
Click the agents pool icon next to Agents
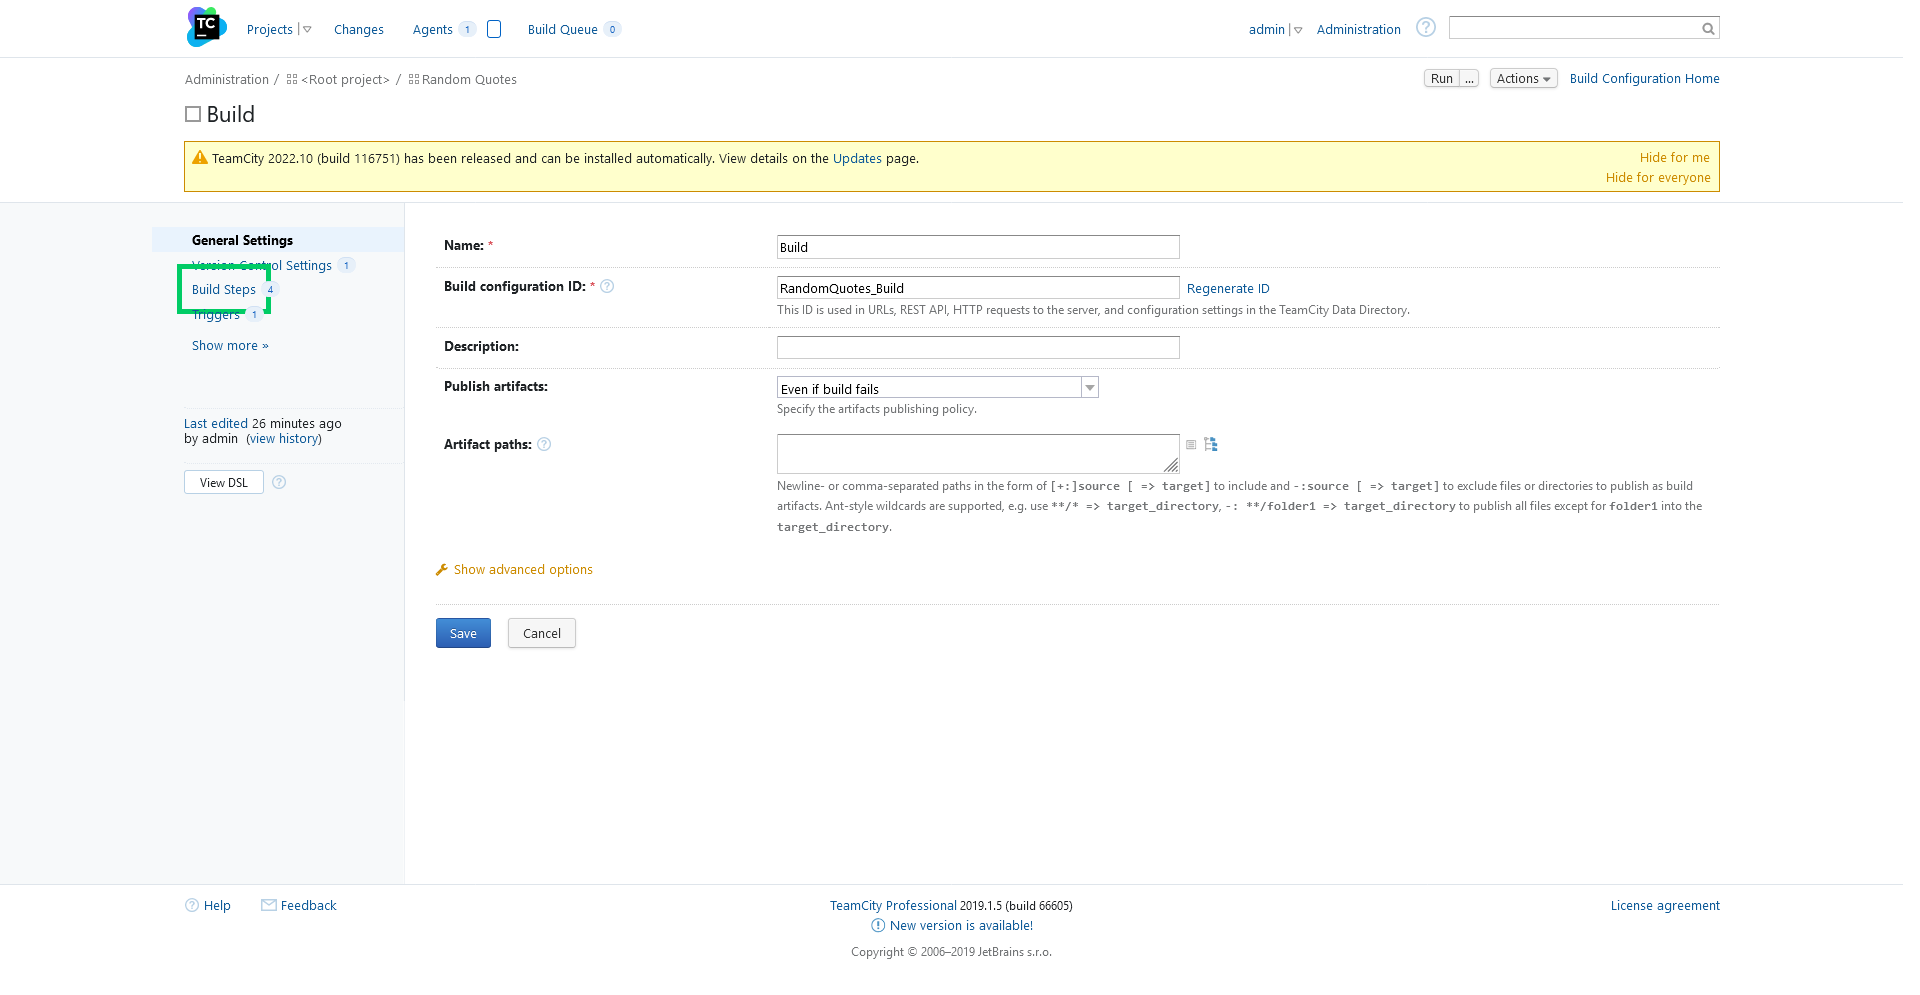point(494,29)
